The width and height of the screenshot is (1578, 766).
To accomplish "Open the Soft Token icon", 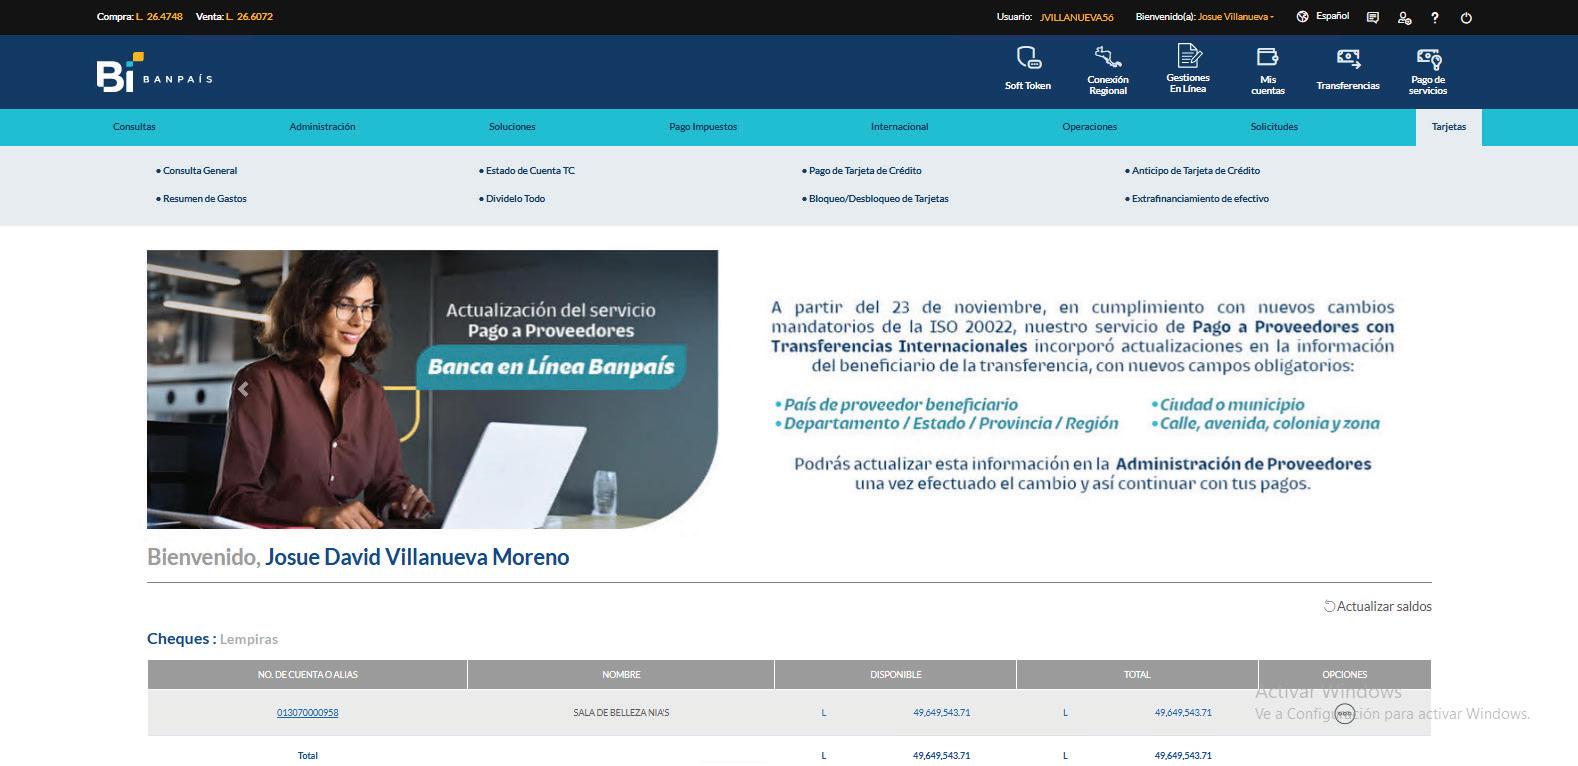I will [x=1028, y=58].
